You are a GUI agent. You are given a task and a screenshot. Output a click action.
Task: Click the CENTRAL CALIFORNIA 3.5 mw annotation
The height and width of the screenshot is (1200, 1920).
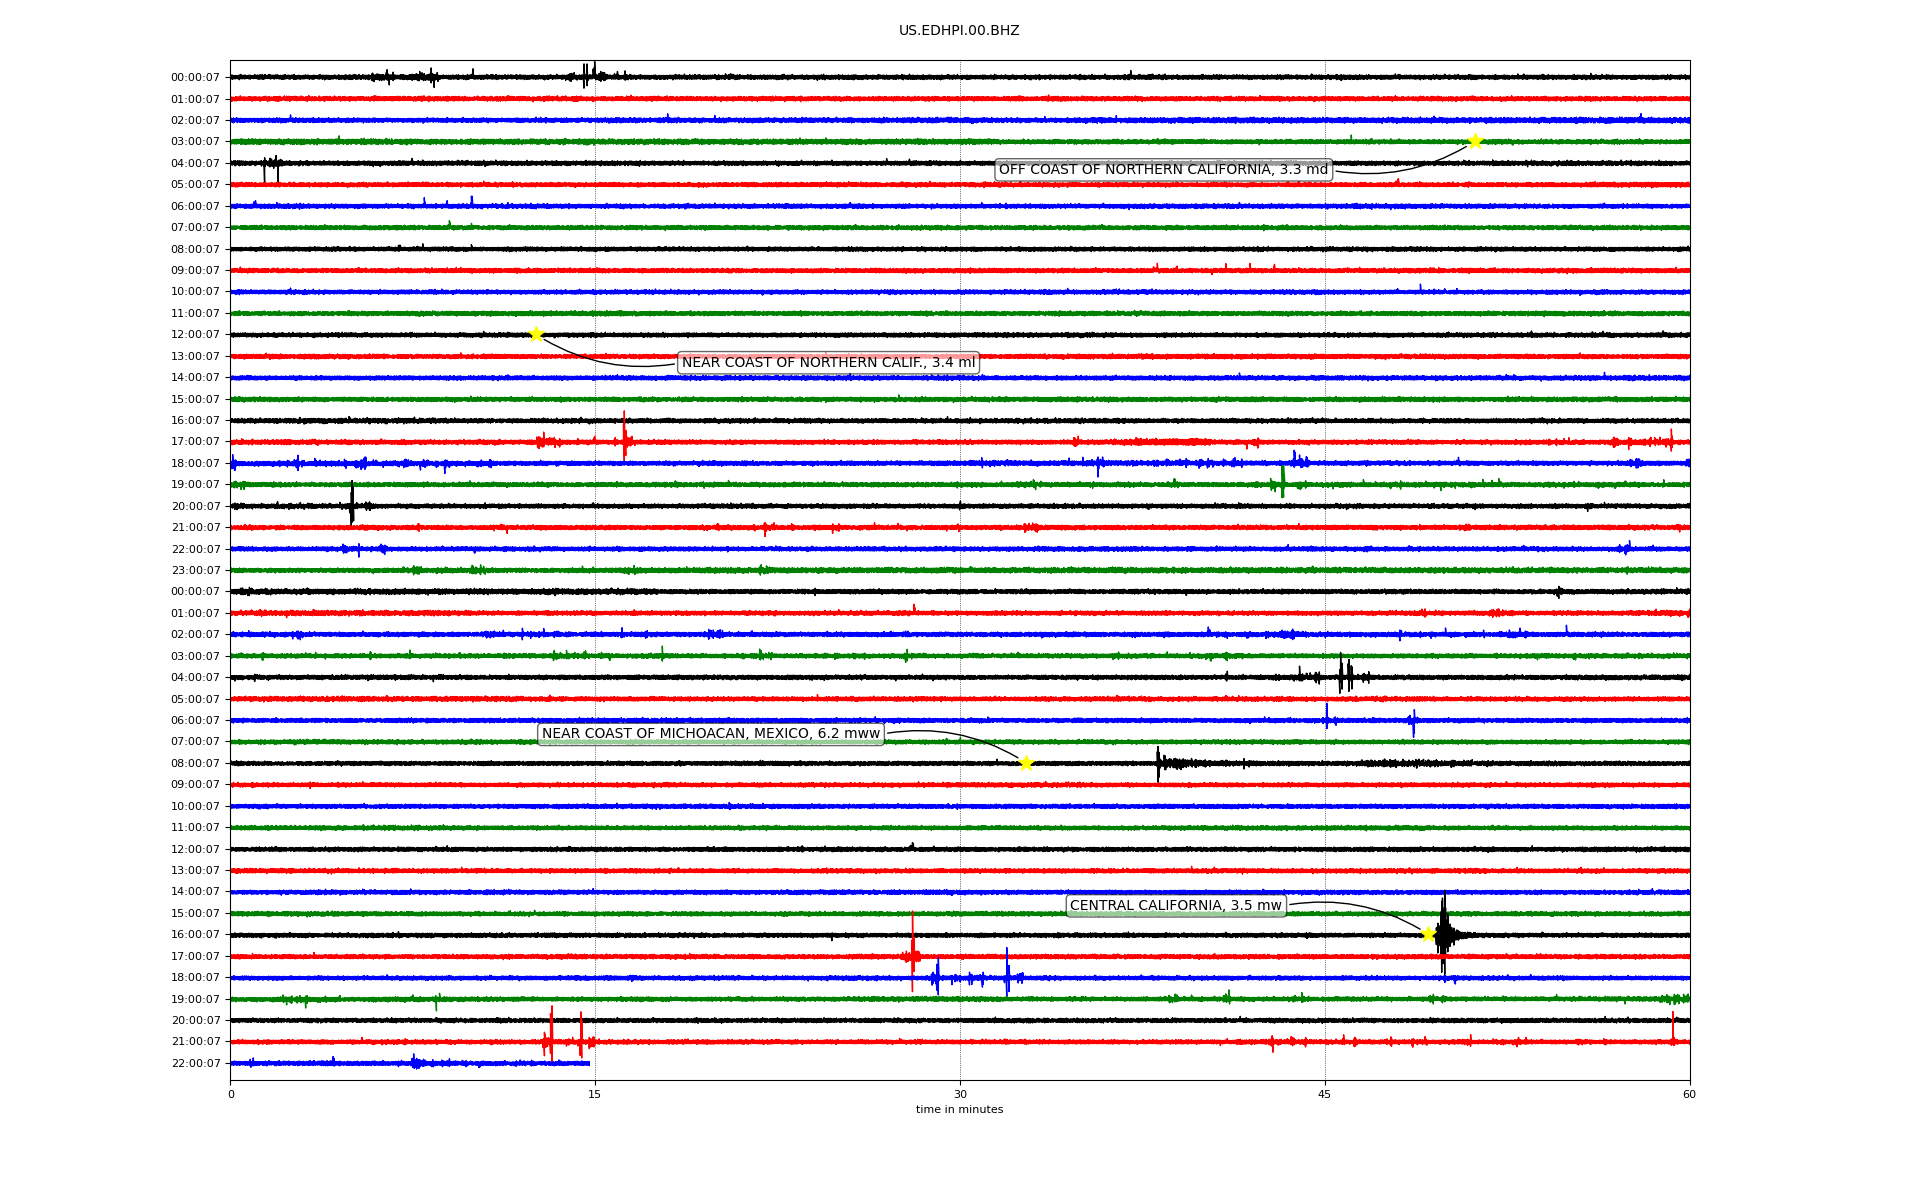pyautogui.click(x=1176, y=906)
